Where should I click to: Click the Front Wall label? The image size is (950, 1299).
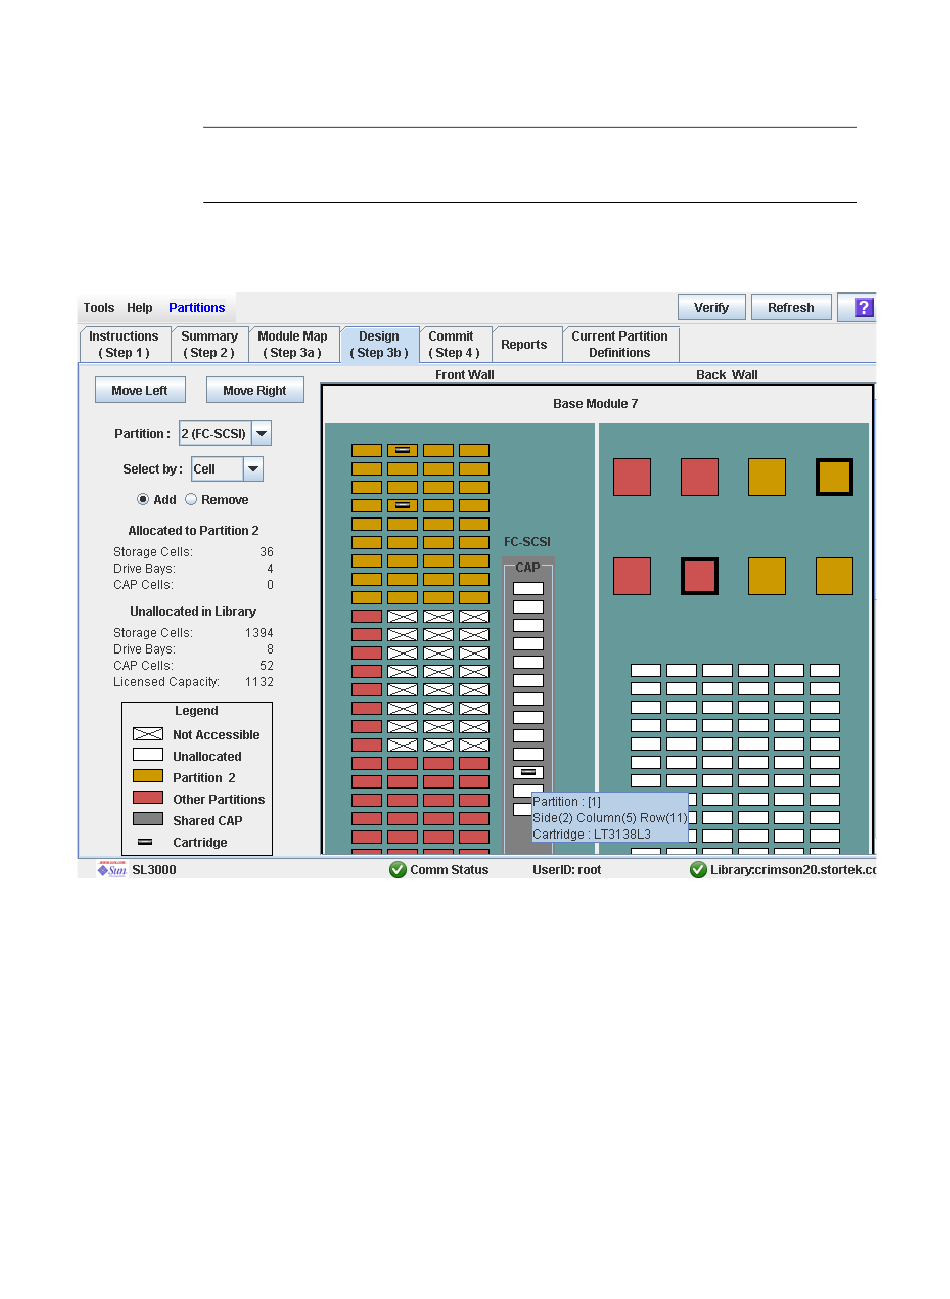click(x=465, y=375)
